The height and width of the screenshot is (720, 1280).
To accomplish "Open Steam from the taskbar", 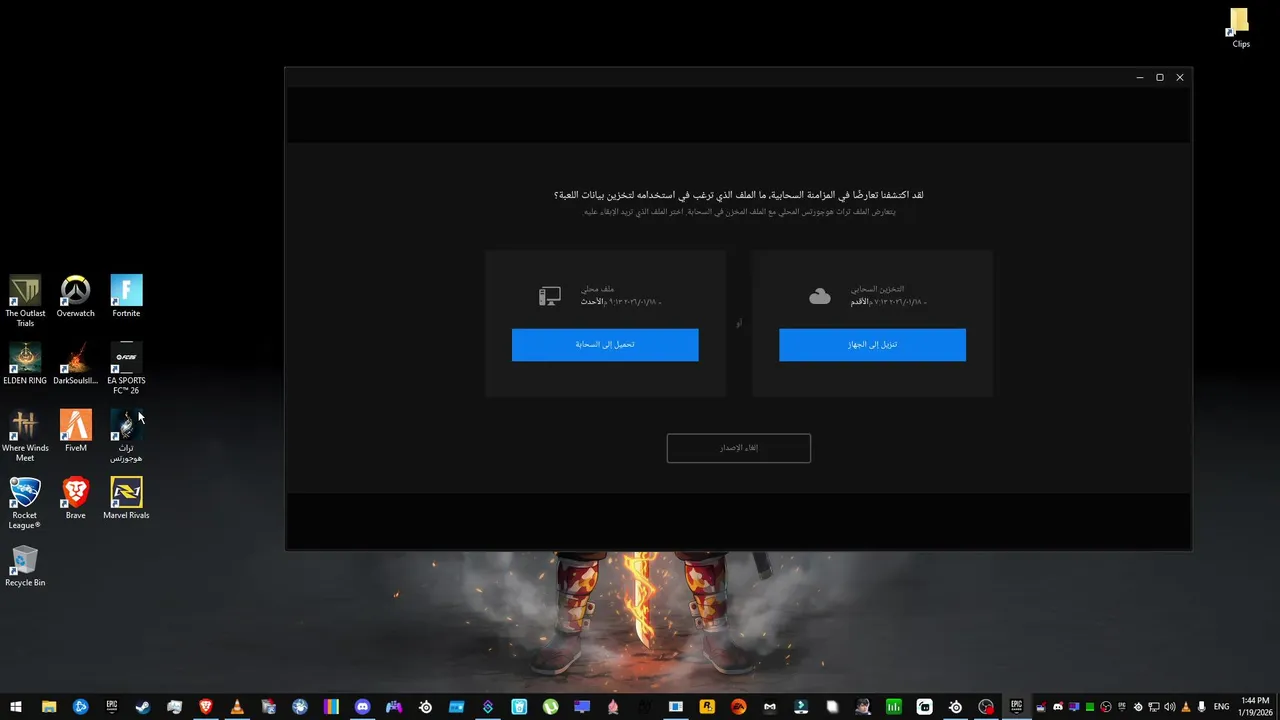I will click(143, 707).
